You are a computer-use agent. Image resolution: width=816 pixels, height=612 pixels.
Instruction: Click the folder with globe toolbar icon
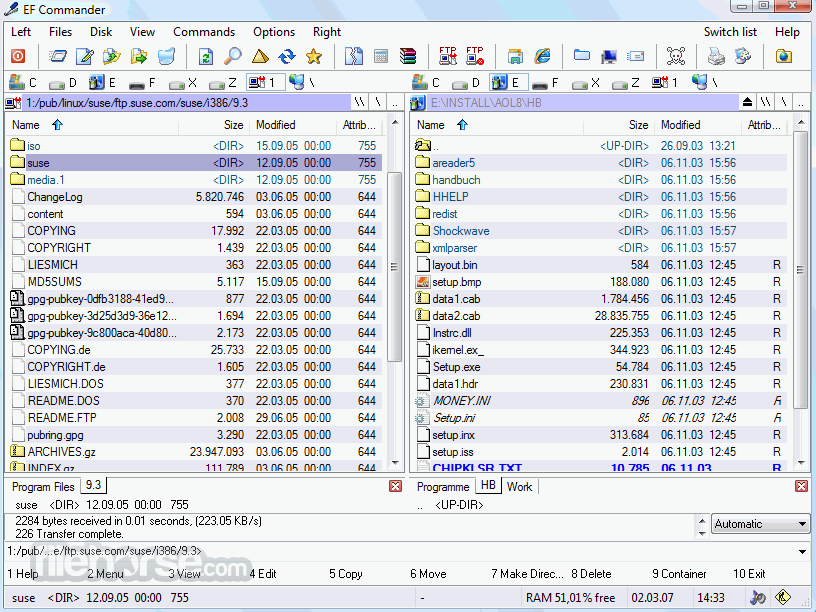click(x=783, y=56)
